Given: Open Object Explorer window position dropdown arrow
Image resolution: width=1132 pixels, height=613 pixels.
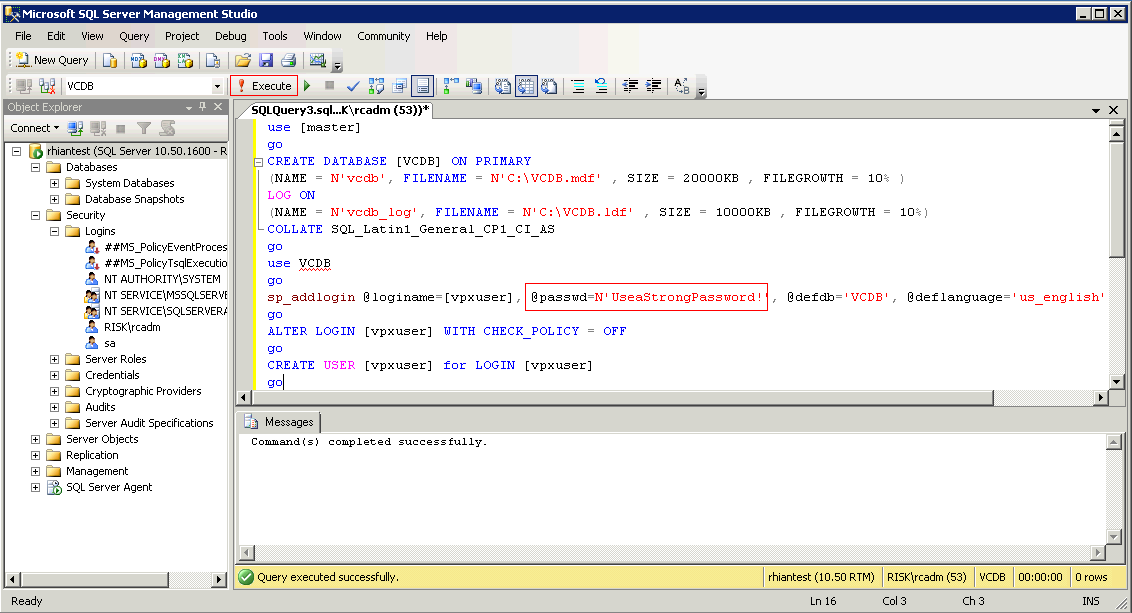Looking at the screenshot, I should (188, 108).
